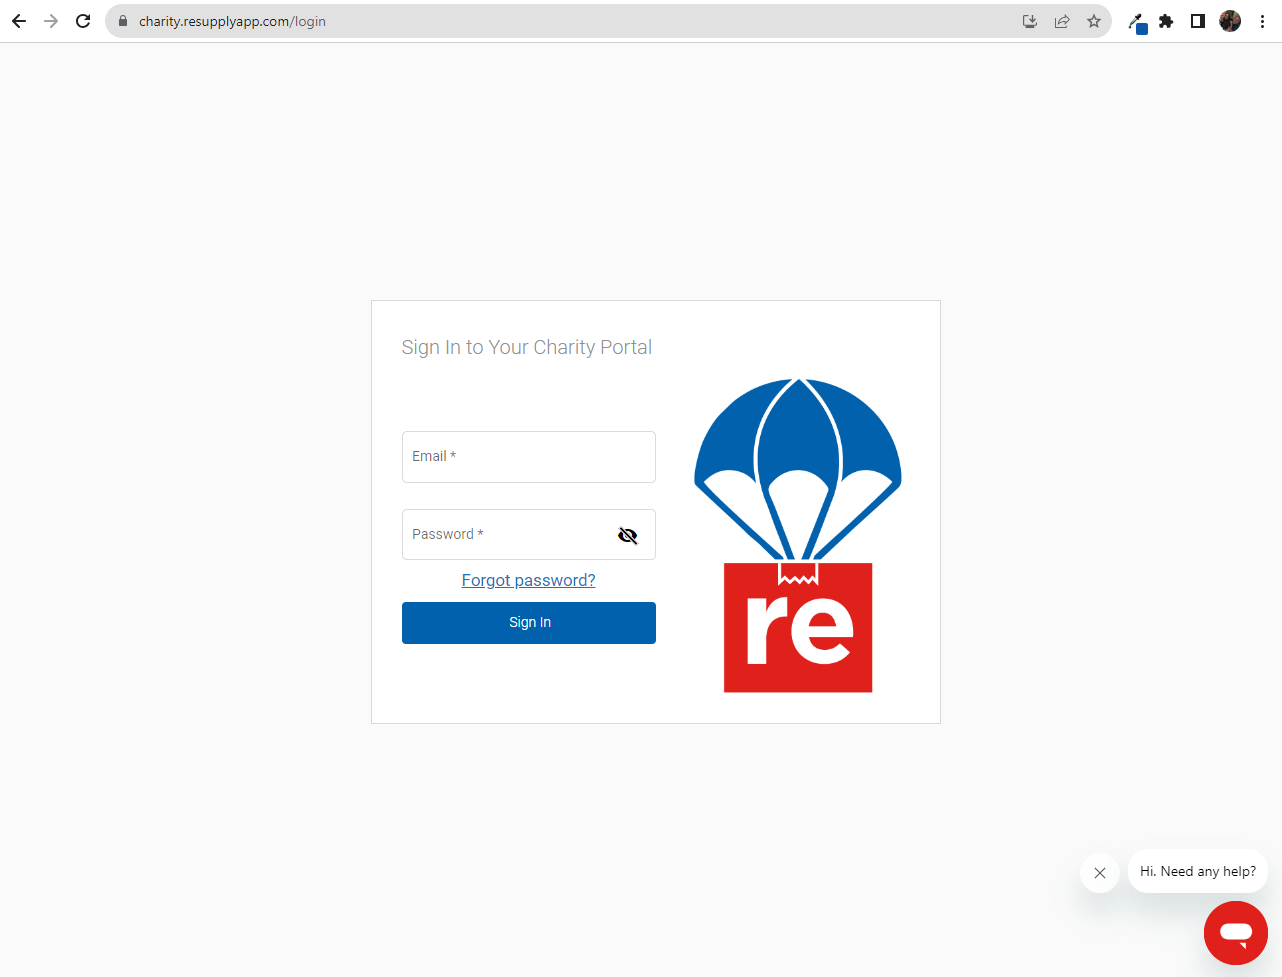Open the Chrome profile avatar
Image resolution: width=1282 pixels, height=977 pixels.
(1230, 21)
